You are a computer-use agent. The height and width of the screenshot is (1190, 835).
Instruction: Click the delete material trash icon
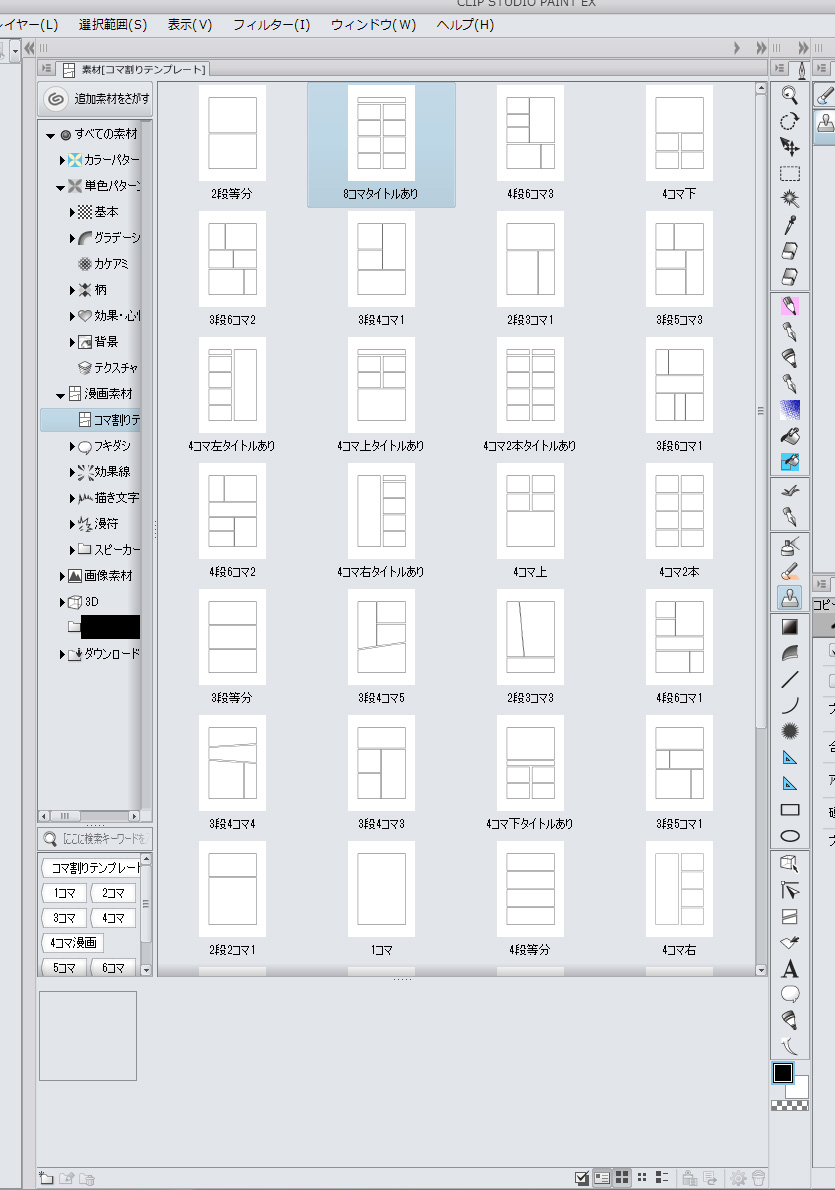click(x=758, y=1178)
